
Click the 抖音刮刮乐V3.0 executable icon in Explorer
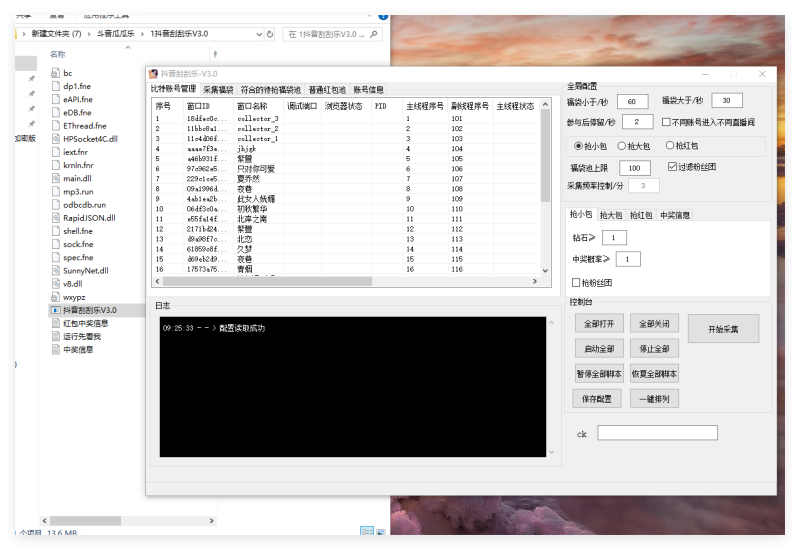coord(56,310)
